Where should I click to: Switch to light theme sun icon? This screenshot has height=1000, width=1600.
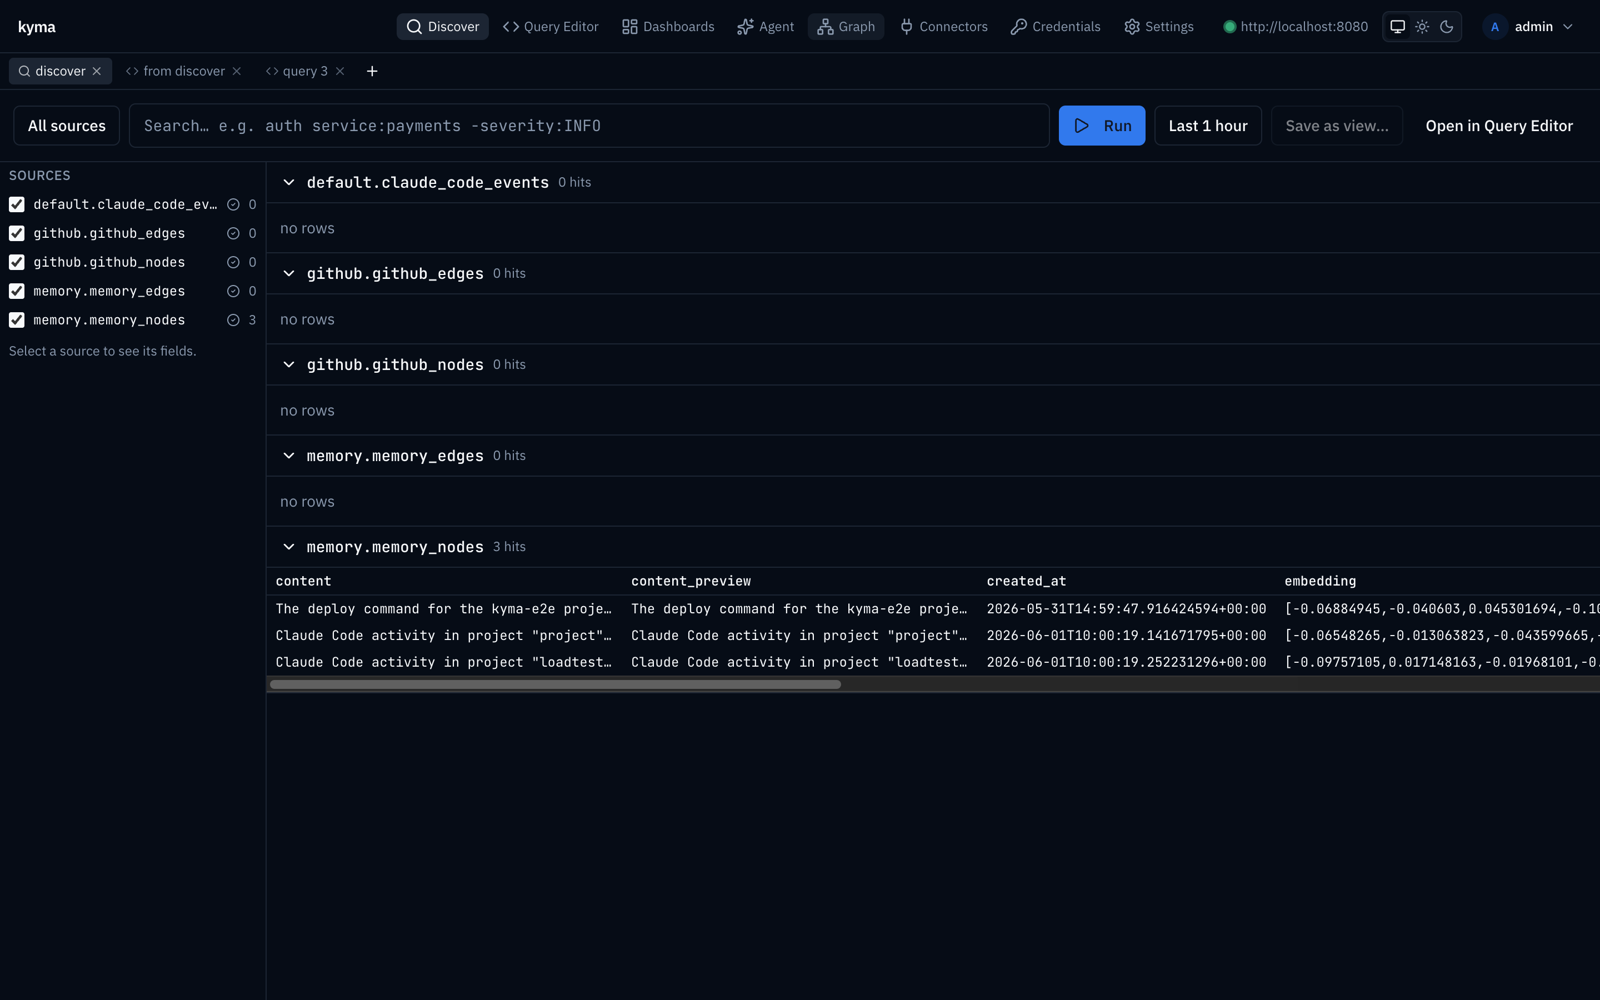[1422, 27]
